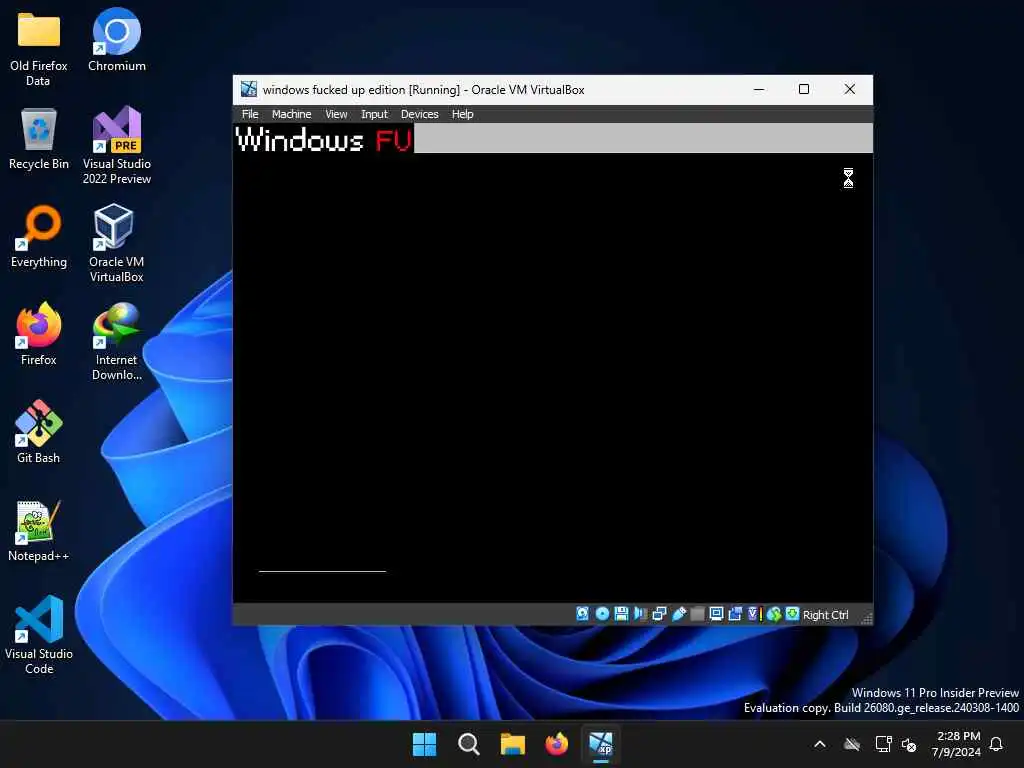
Task: Click the USB devices status icon
Action: coord(679,614)
